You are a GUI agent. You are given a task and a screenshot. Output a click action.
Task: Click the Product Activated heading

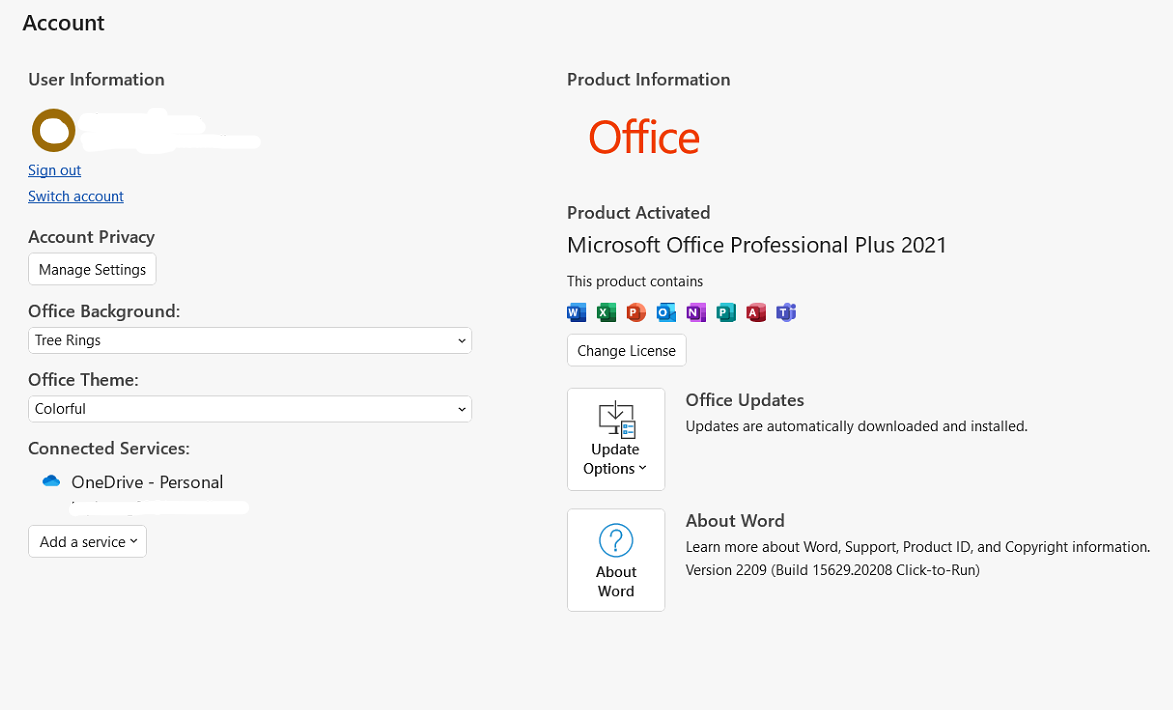point(638,212)
